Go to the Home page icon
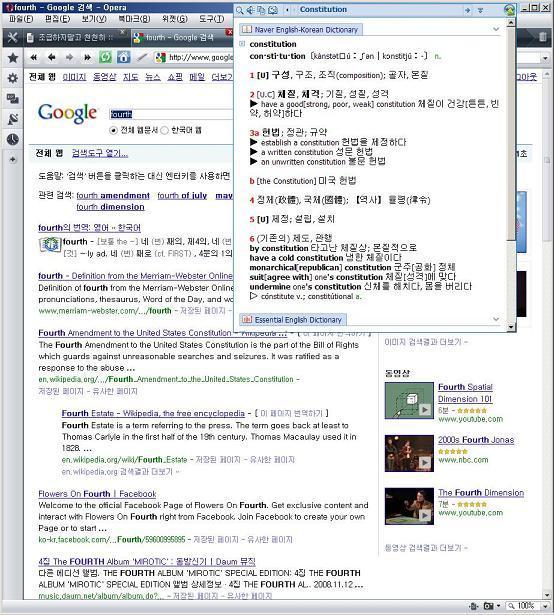This screenshot has width=554, height=615. [x=123, y=57]
